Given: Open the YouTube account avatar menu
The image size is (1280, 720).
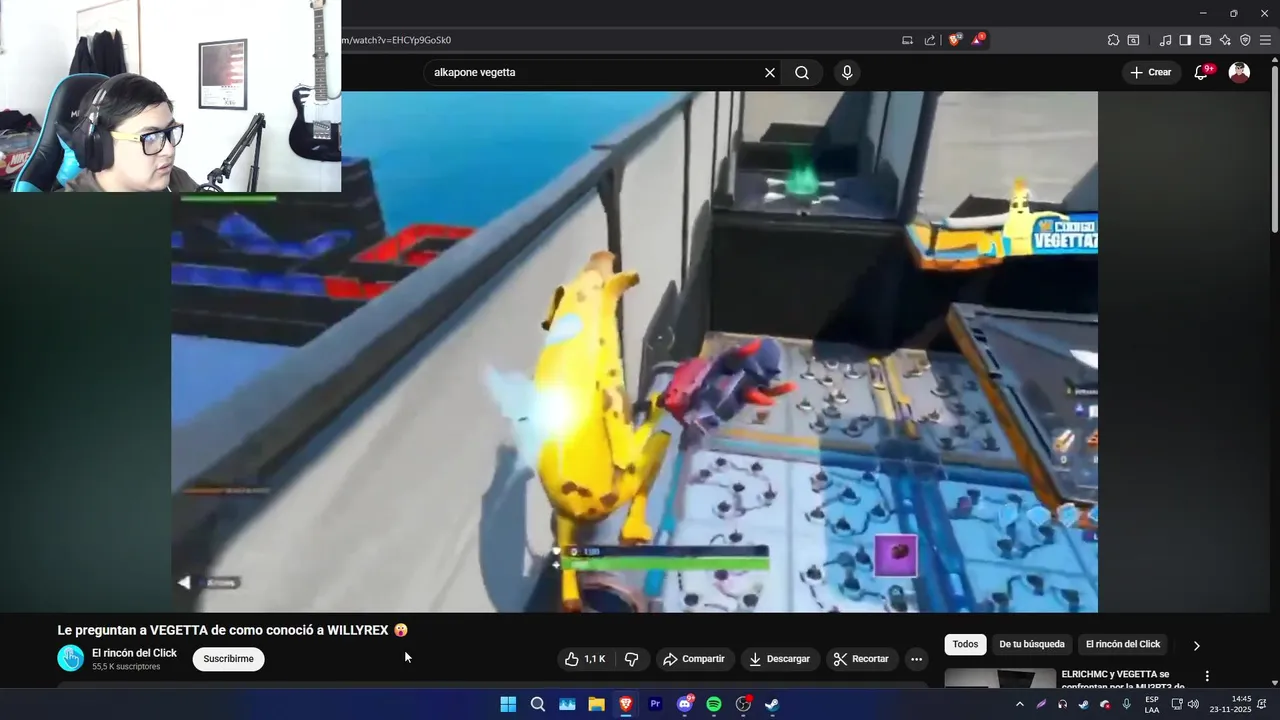Looking at the screenshot, I should pyautogui.click(x=1239, y=72).
